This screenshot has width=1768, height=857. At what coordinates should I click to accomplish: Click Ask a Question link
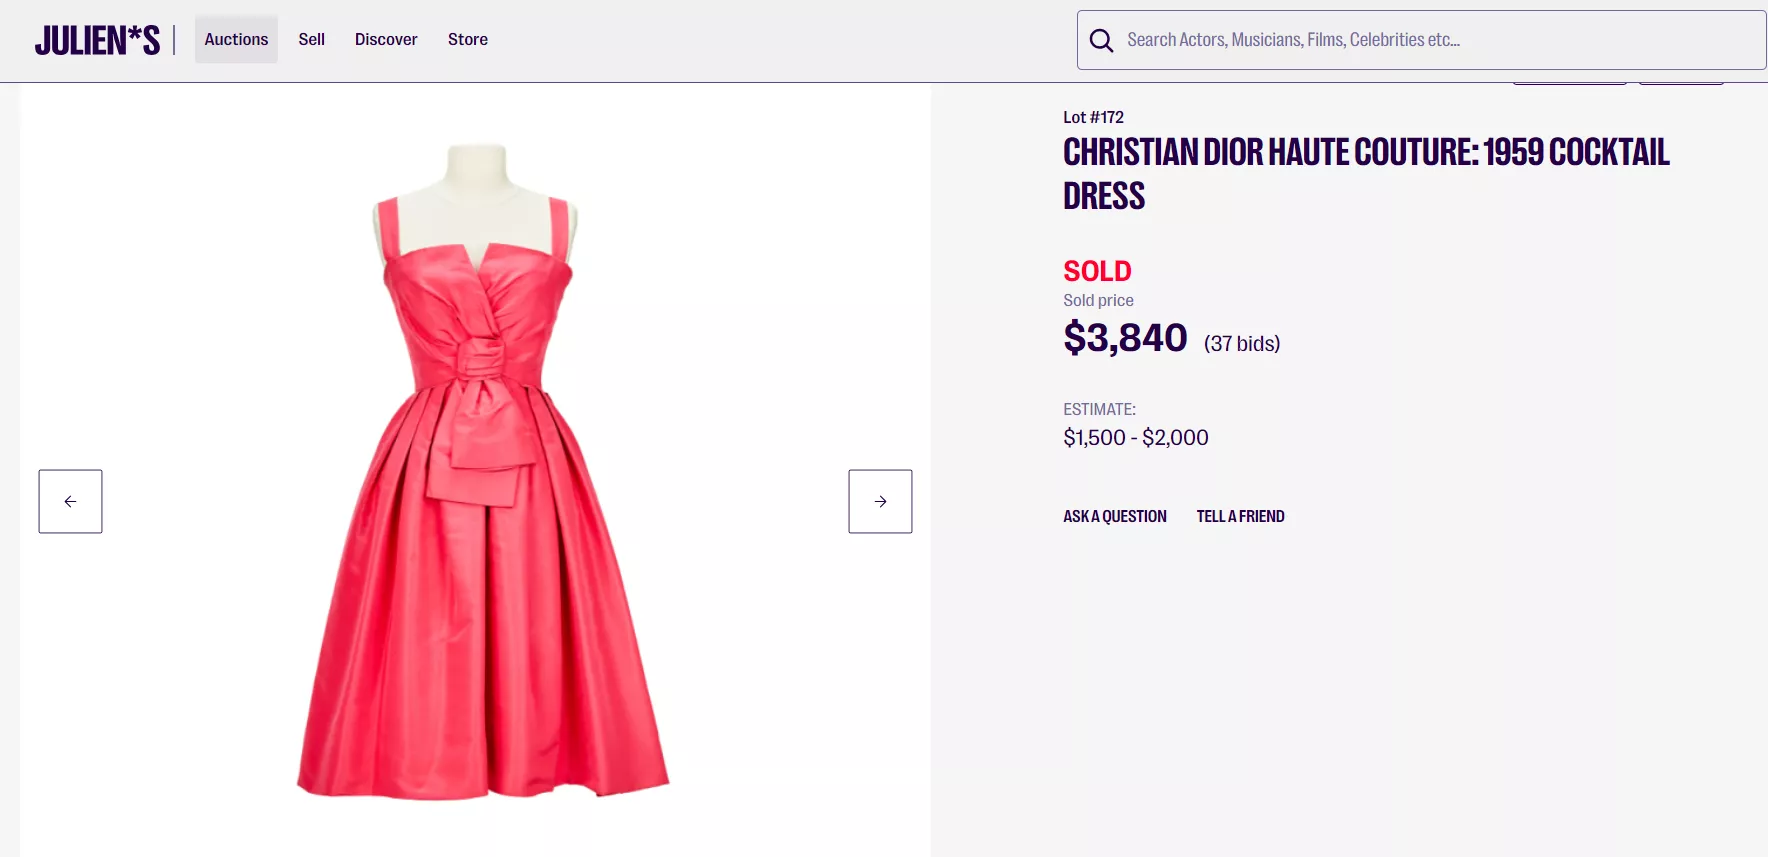1114,516
